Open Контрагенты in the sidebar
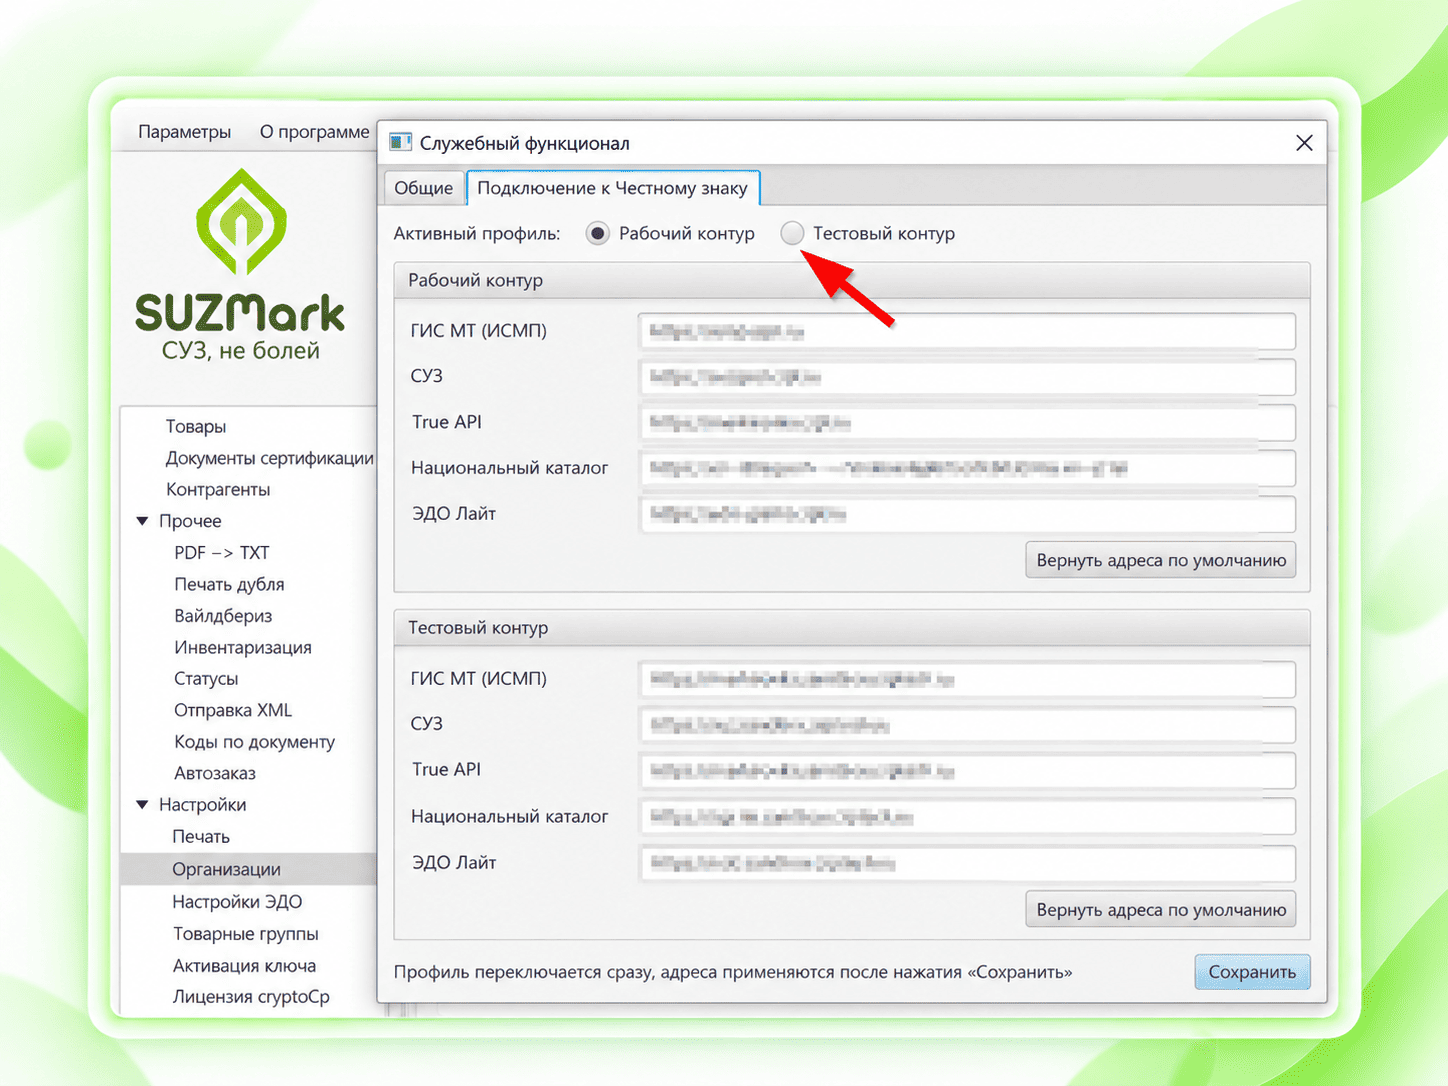The height and width of the screenshot is (1086, 1448). 218,489
